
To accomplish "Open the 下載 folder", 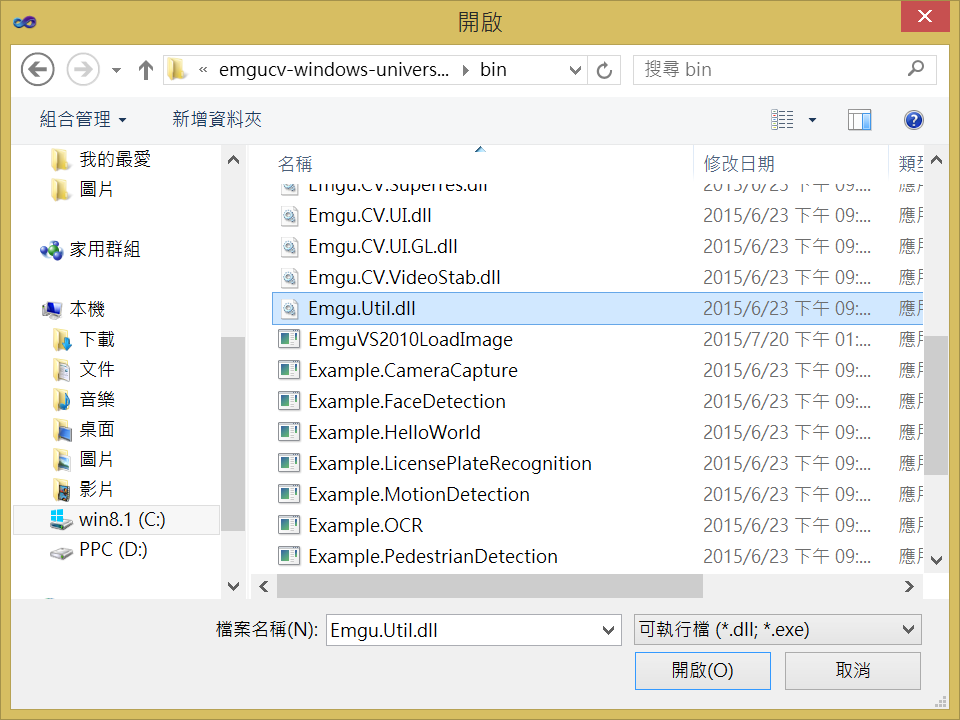I will pos(97,339).
